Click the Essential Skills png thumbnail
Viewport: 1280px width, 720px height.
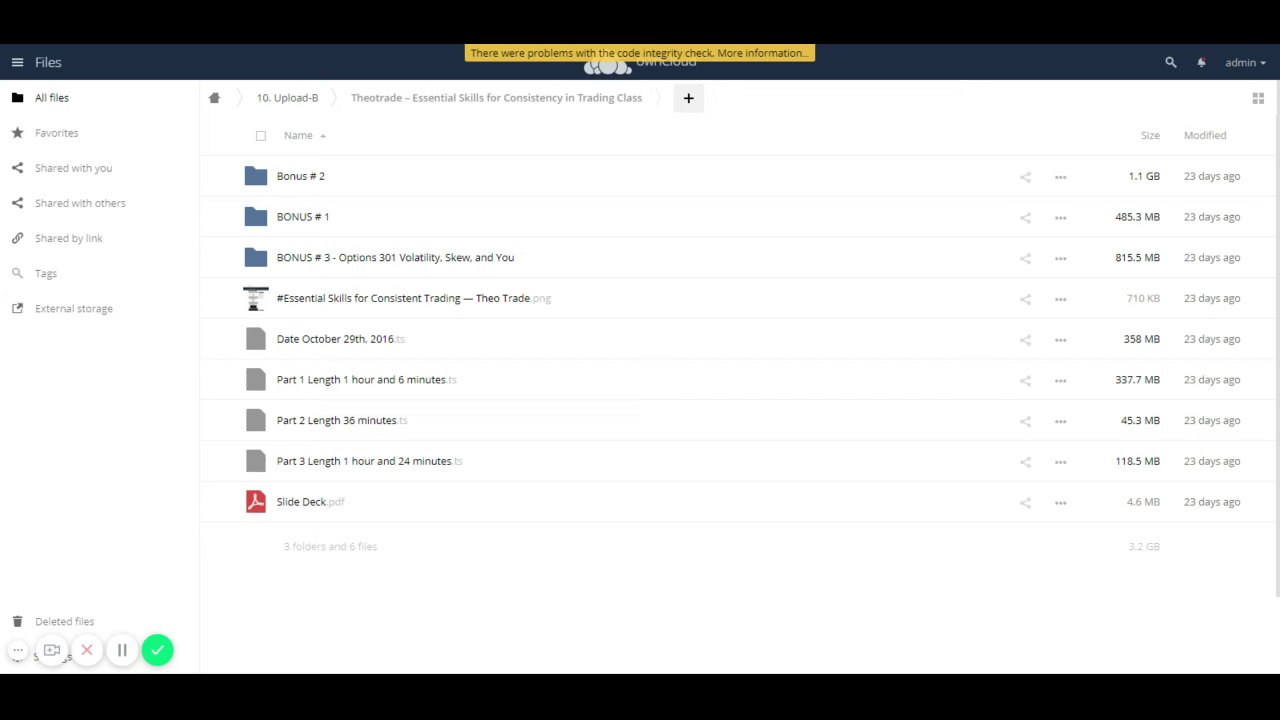[x=256, y=298]
